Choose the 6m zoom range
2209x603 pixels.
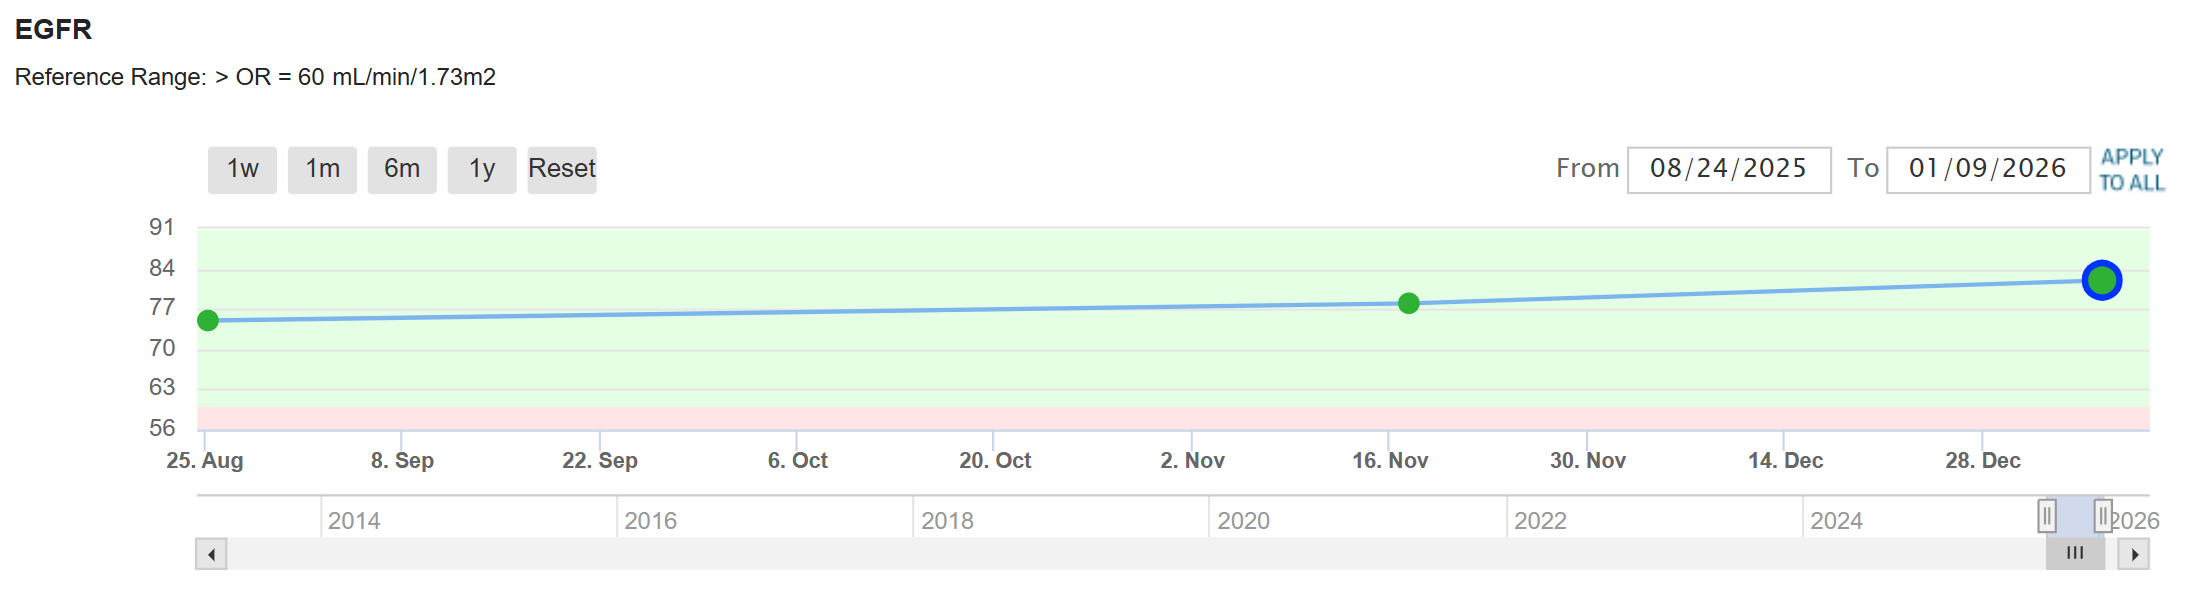(402, 169)
